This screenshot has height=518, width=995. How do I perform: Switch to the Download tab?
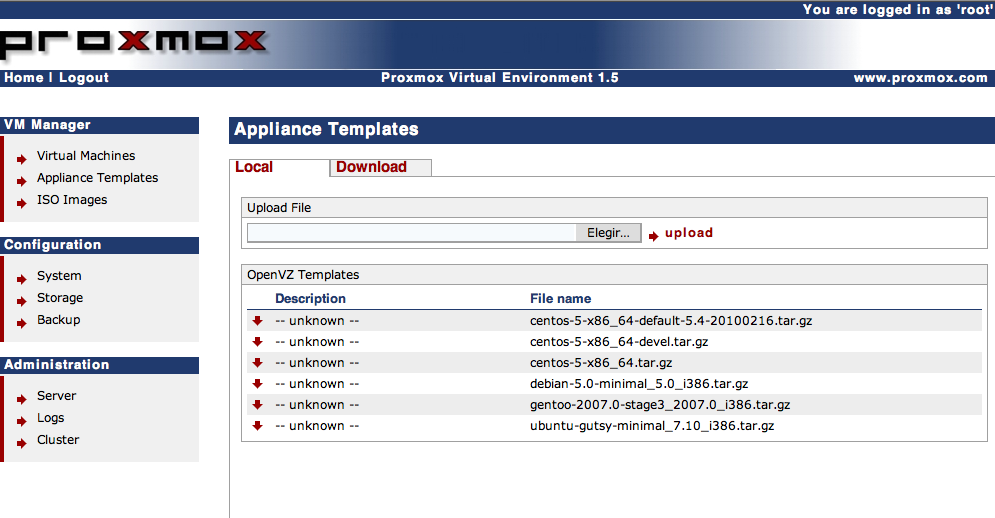coord(371,167)
